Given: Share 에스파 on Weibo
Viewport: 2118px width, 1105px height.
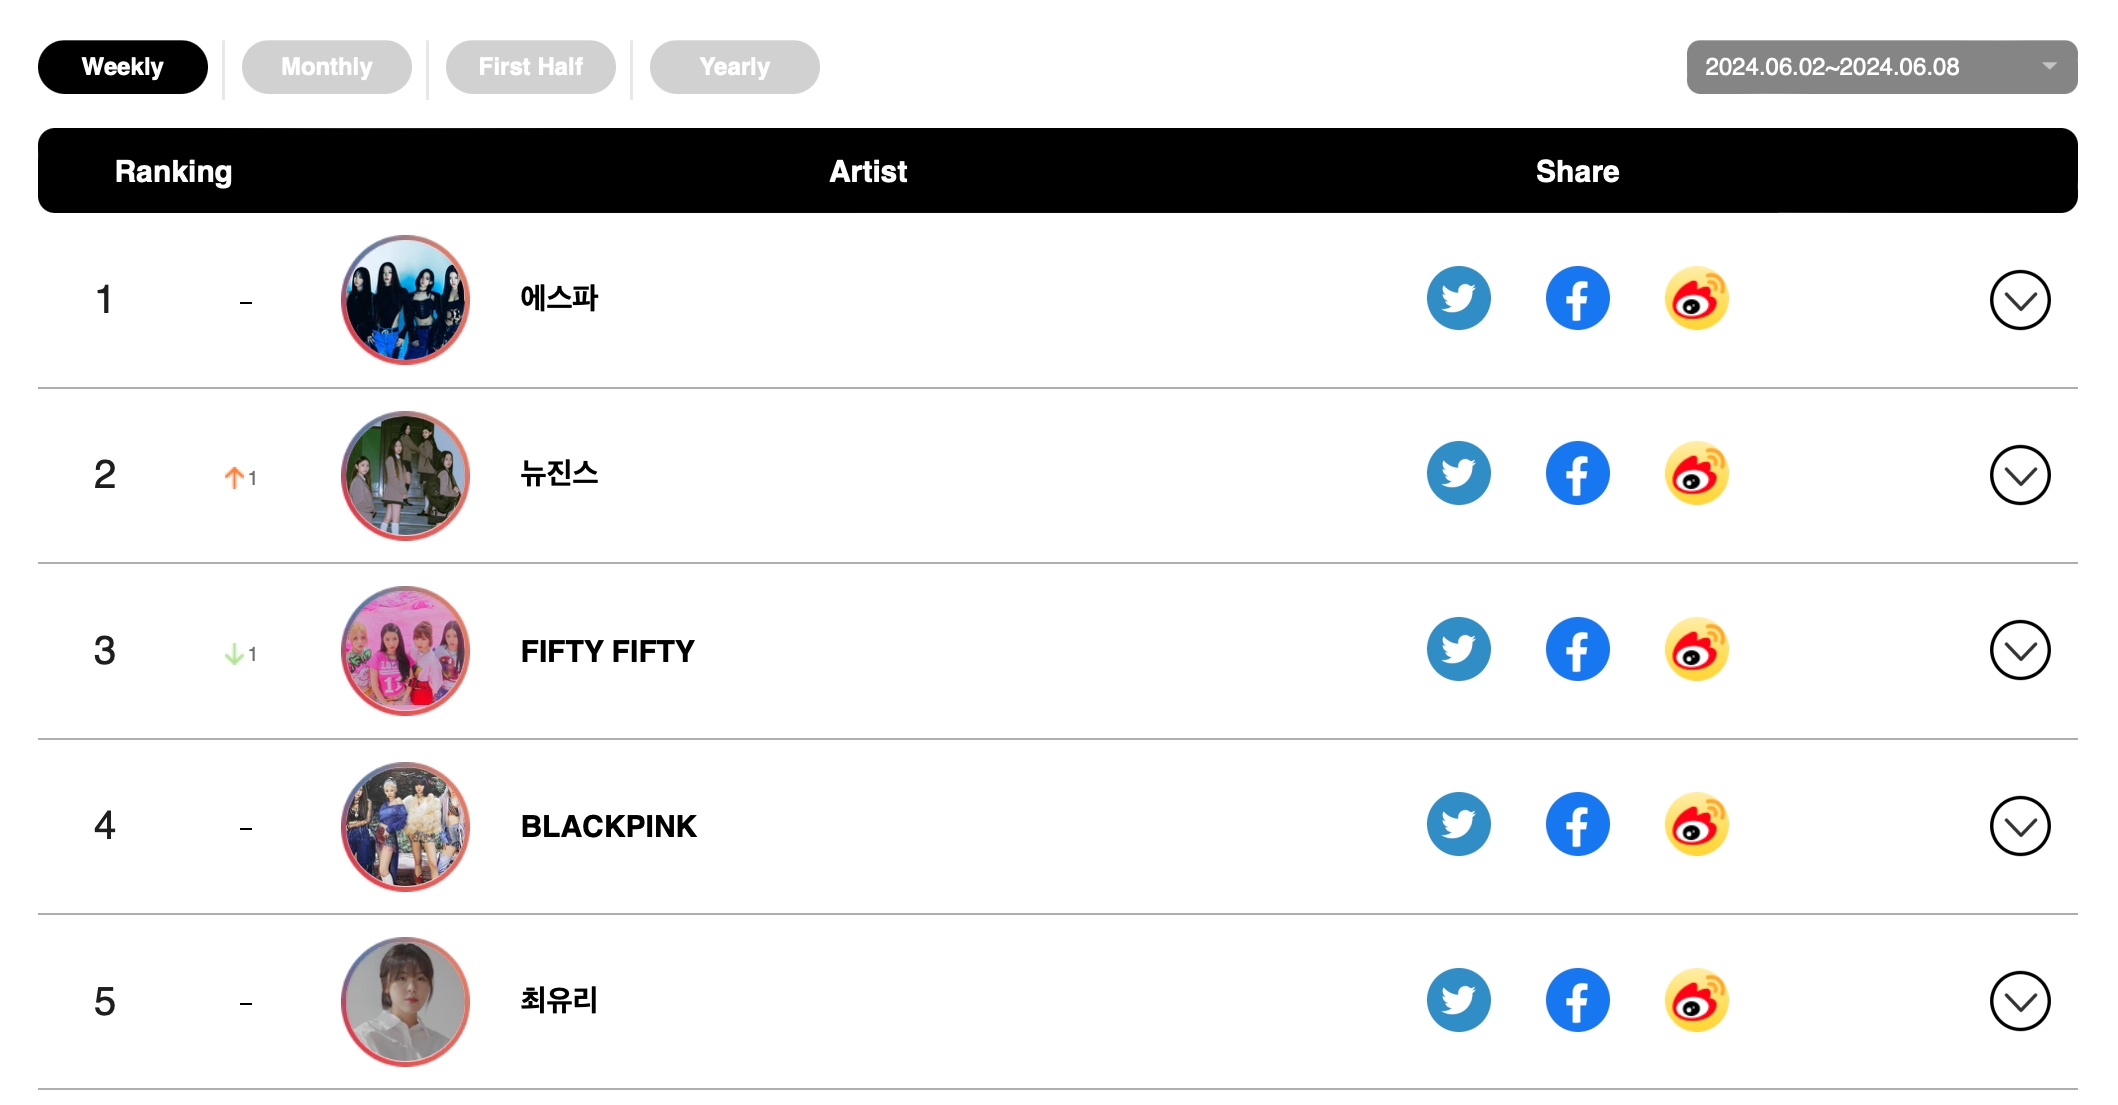Looking at the screenshot, I should [x=1696, y=298].
